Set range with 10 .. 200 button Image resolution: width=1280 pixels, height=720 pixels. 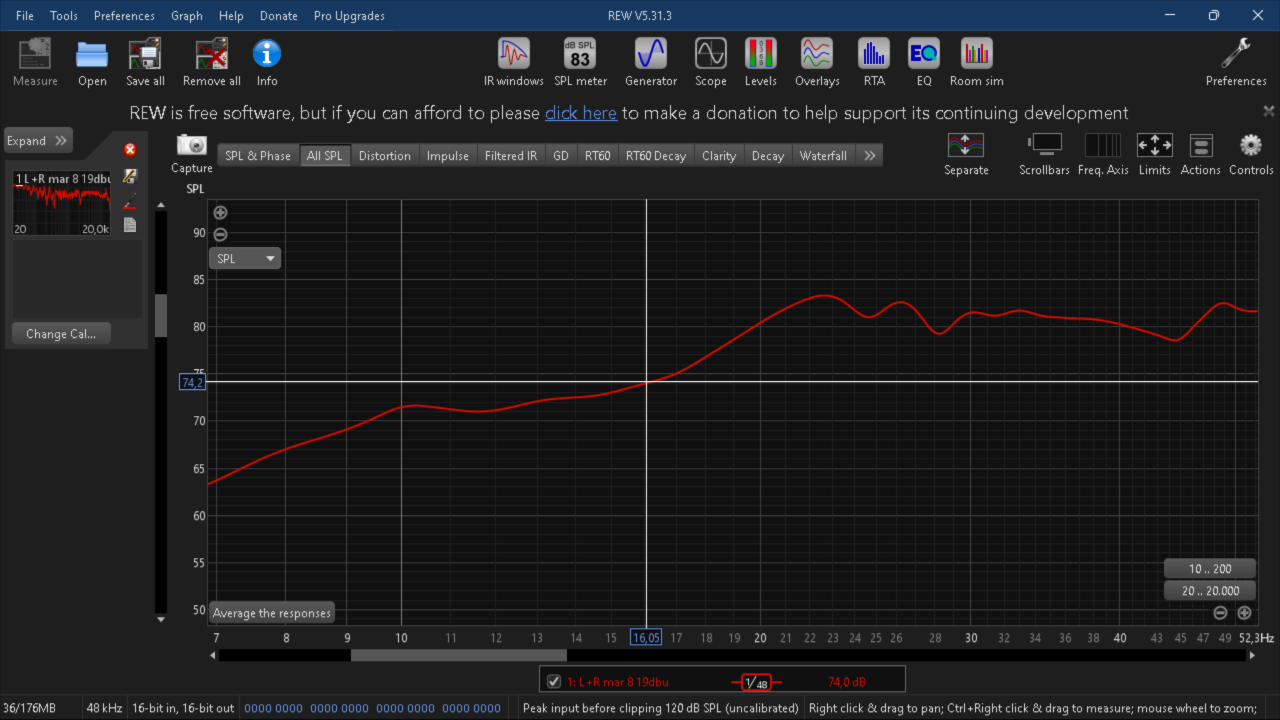pos(1210,568)
